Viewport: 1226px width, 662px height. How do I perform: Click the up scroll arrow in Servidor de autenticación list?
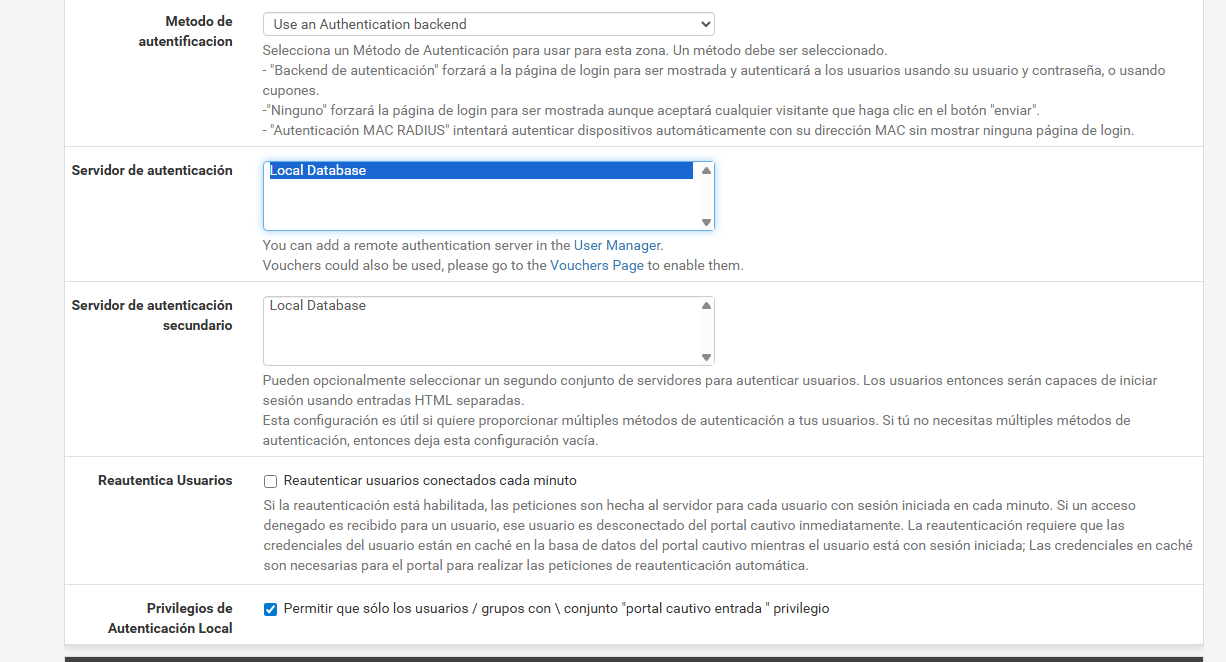[x=706, y=171]
